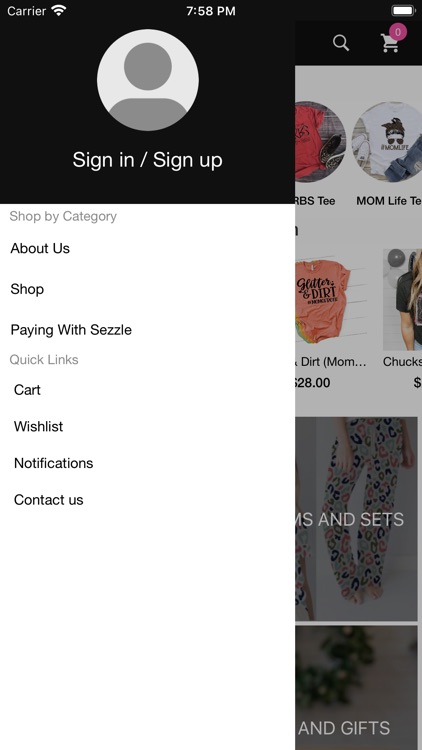Image resolution: width=422 pixels, height=750 pixels.
Task: Open Sign in / Sign up
Action: click(147, 160)
